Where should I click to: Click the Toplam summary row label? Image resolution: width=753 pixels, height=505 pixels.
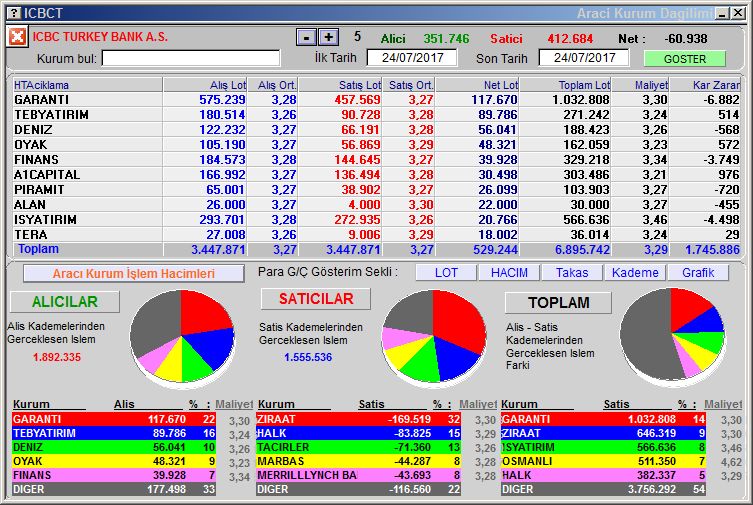coord(38,249)
